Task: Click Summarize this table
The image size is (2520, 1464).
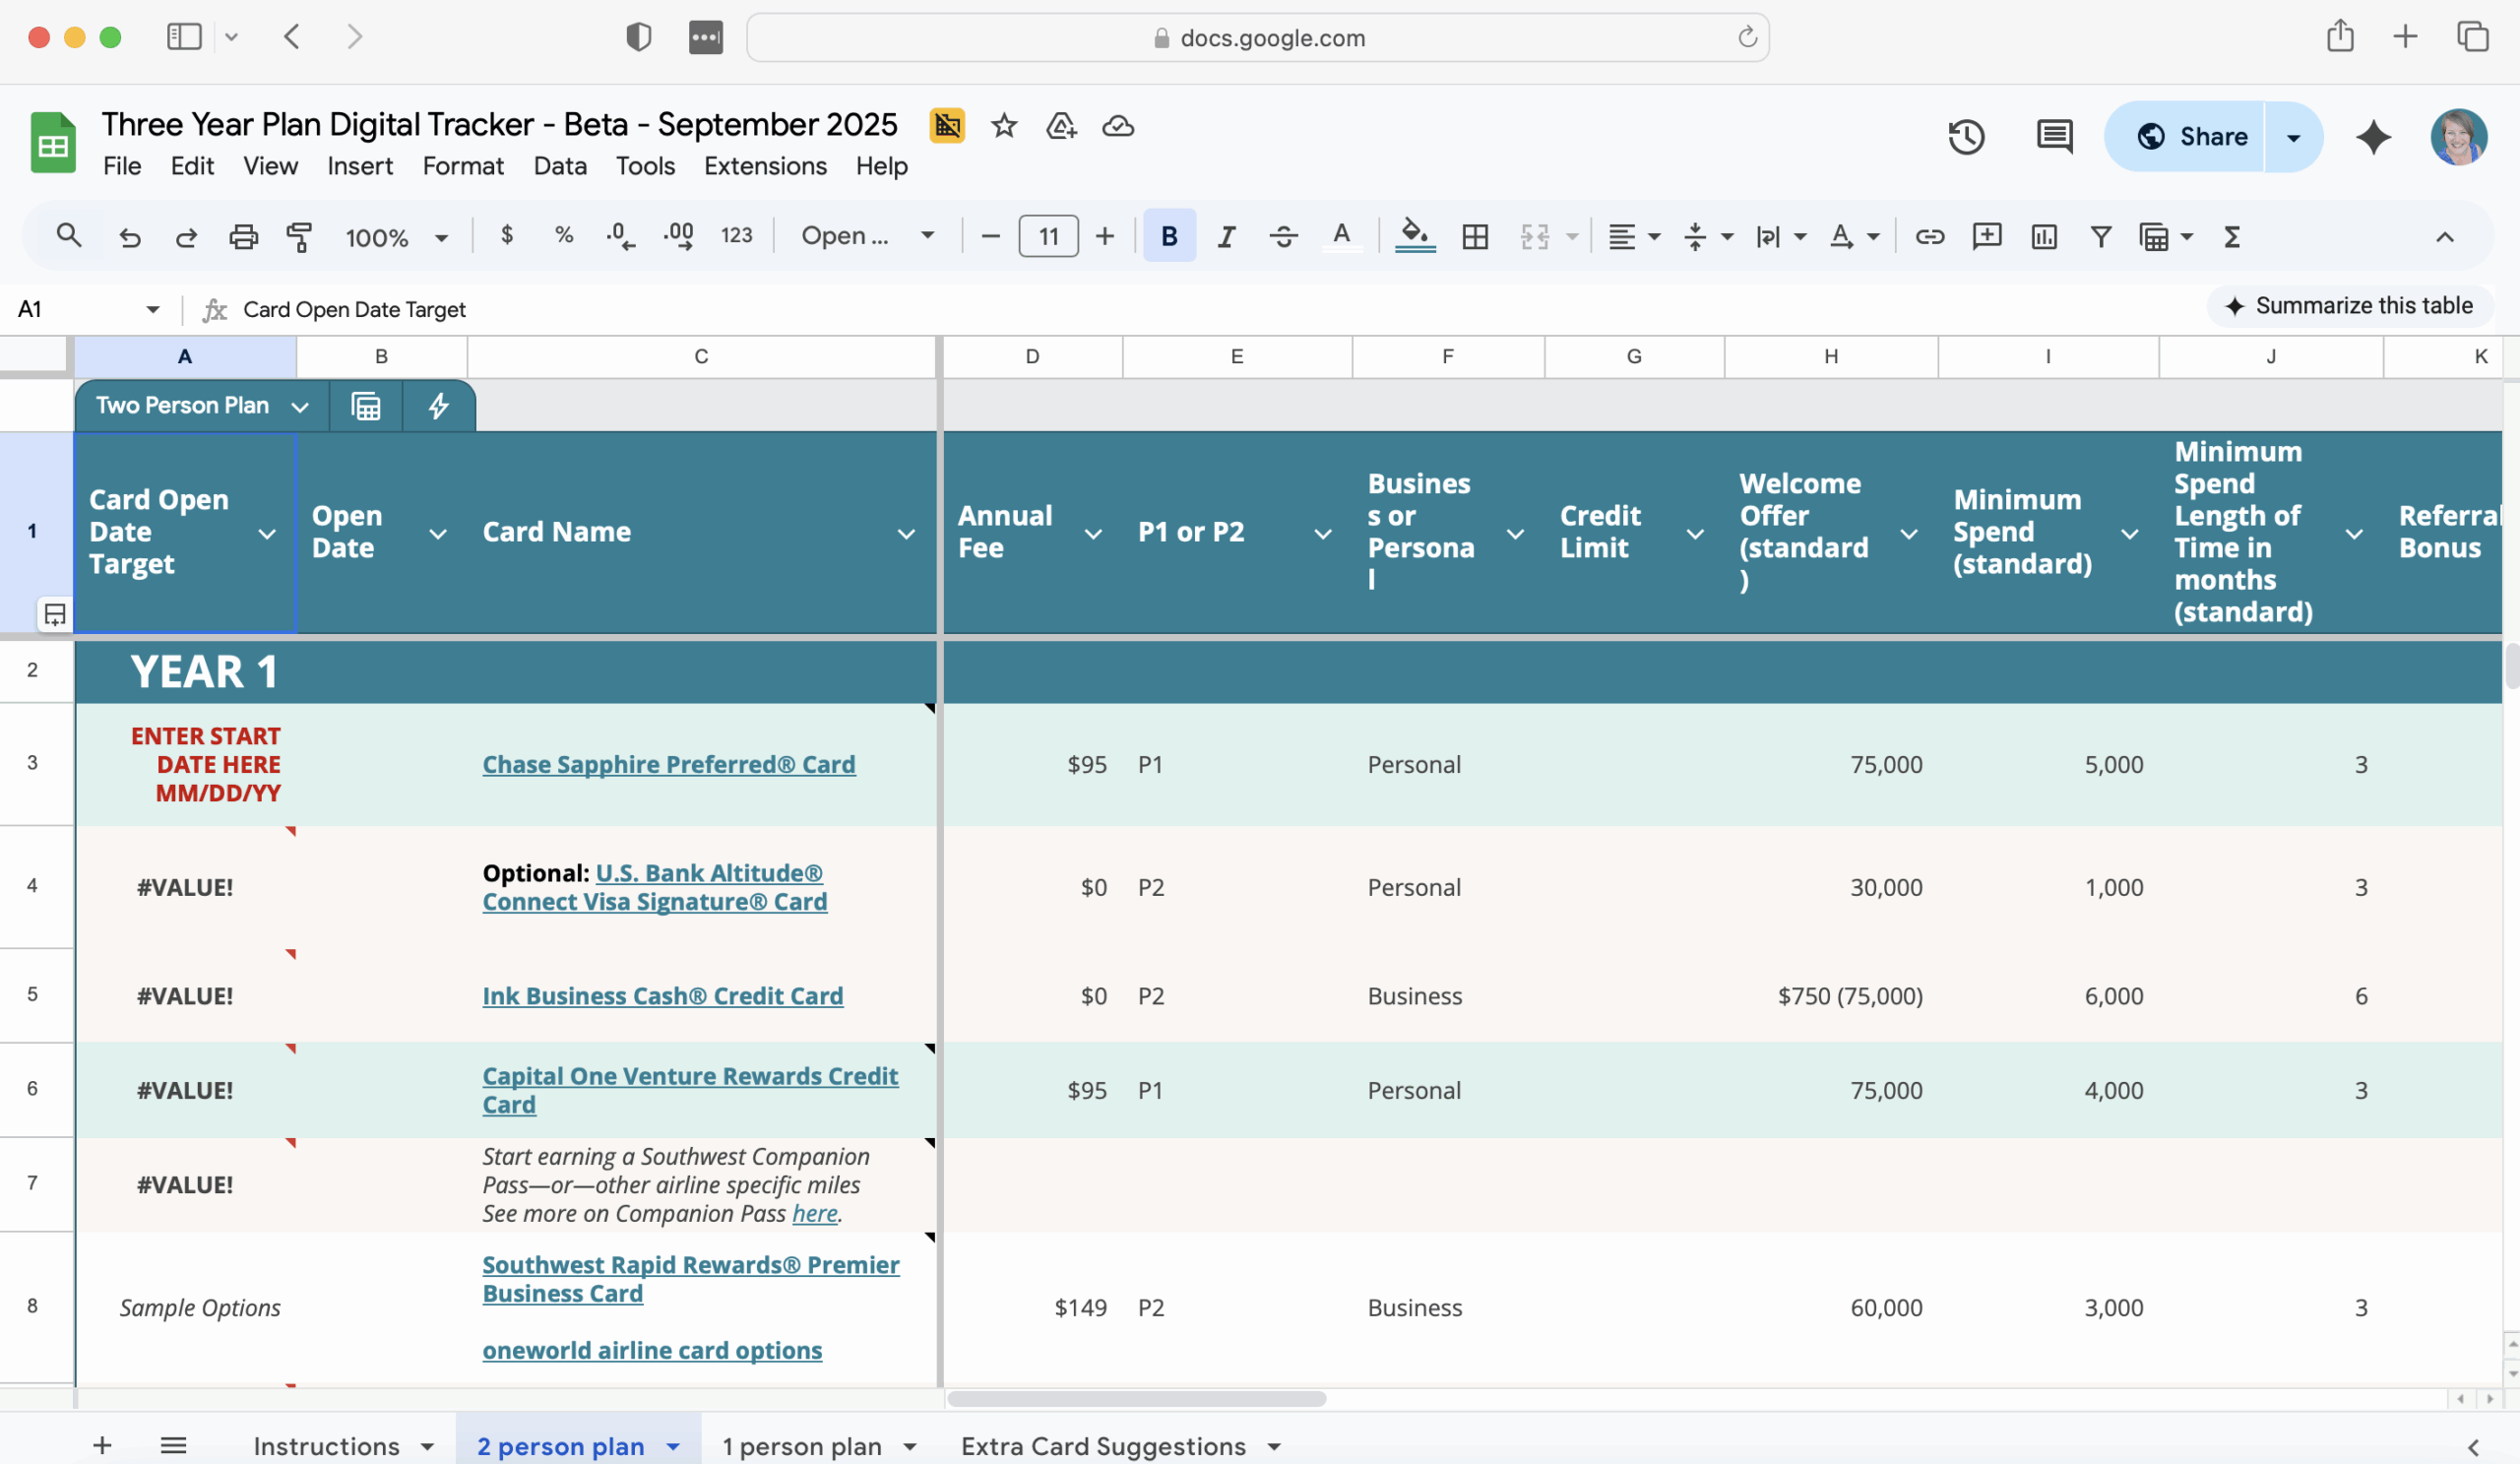Action: click(2349, 306)
